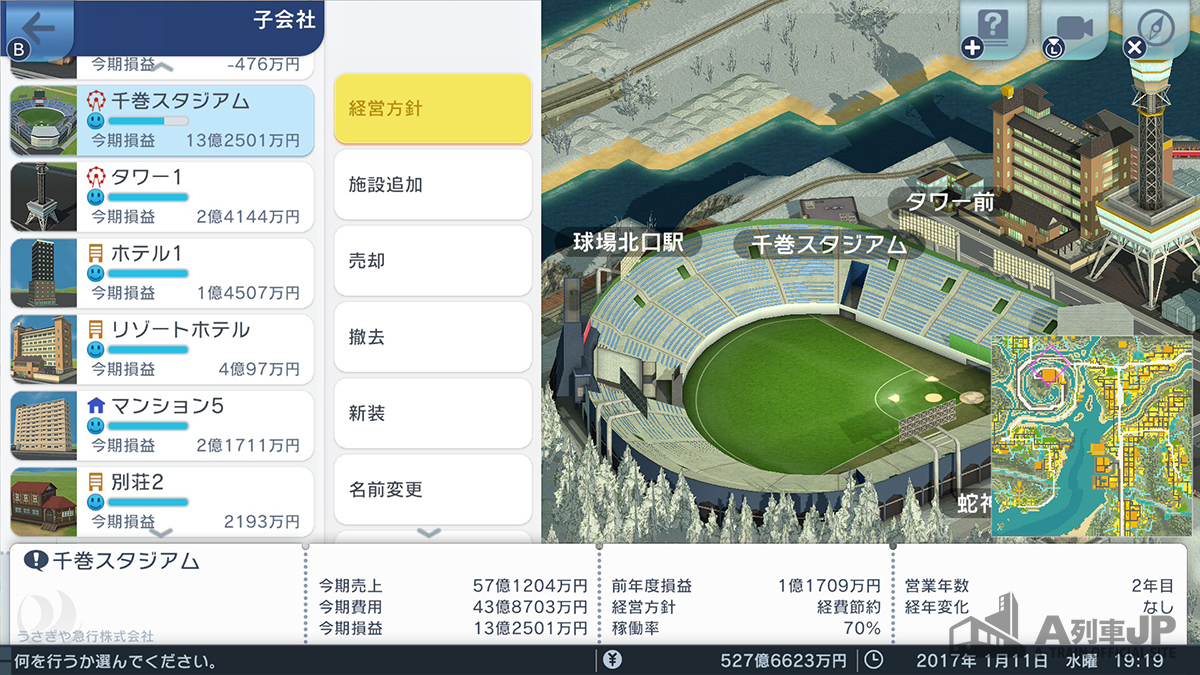Click the video camera view icon
The width and height of the screenshot is (1200, 675).
1074,28
